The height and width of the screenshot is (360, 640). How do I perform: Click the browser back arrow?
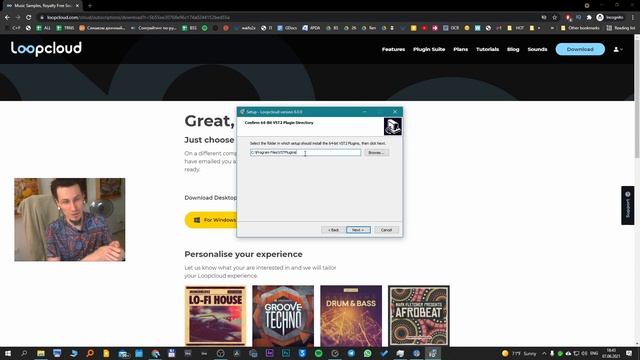(7, 17)
